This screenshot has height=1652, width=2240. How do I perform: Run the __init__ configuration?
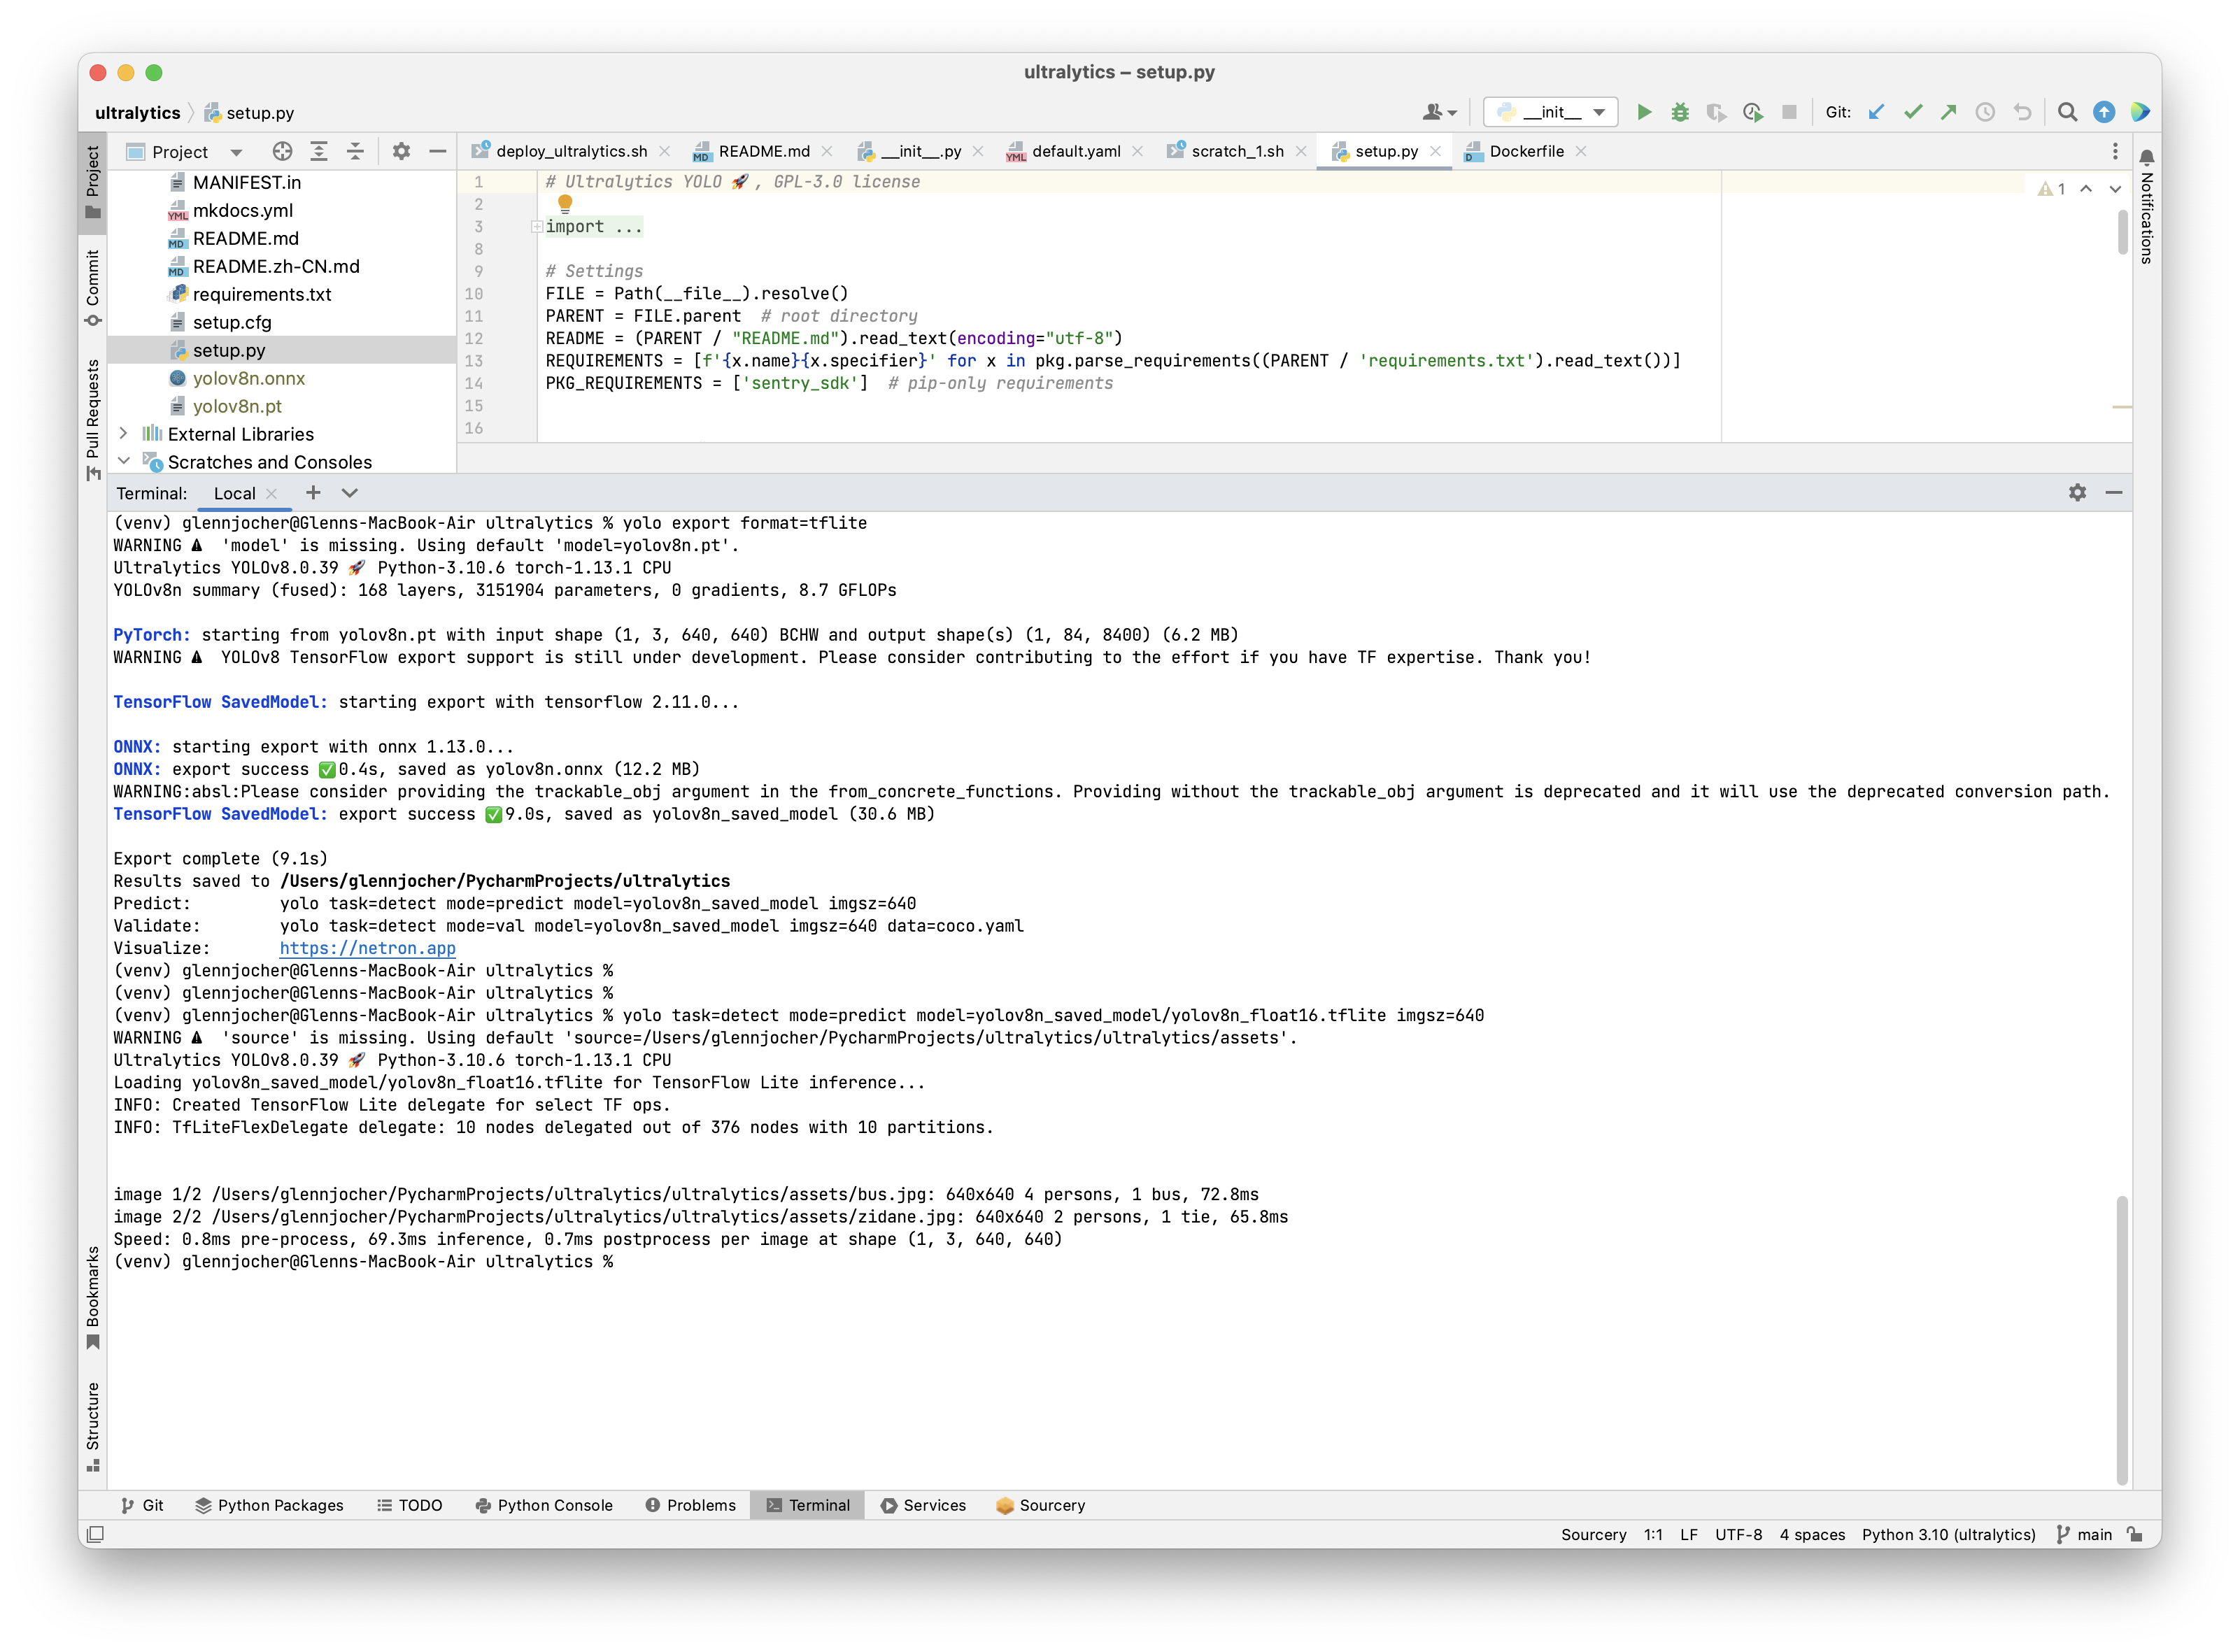point(1643,112)
